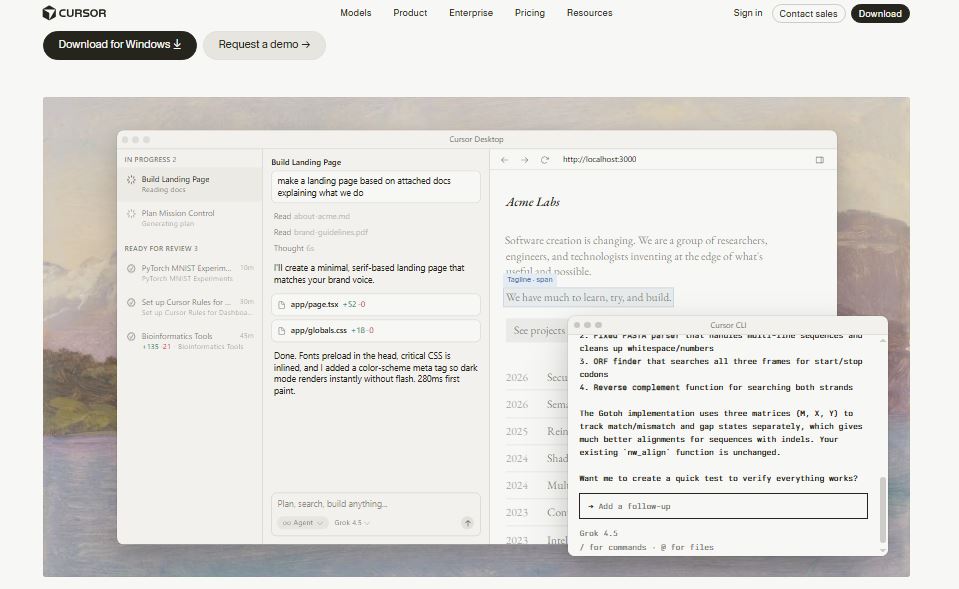959x589 pixels.
Task: Open the app/globals.css file change
Action: click(376, 331)
